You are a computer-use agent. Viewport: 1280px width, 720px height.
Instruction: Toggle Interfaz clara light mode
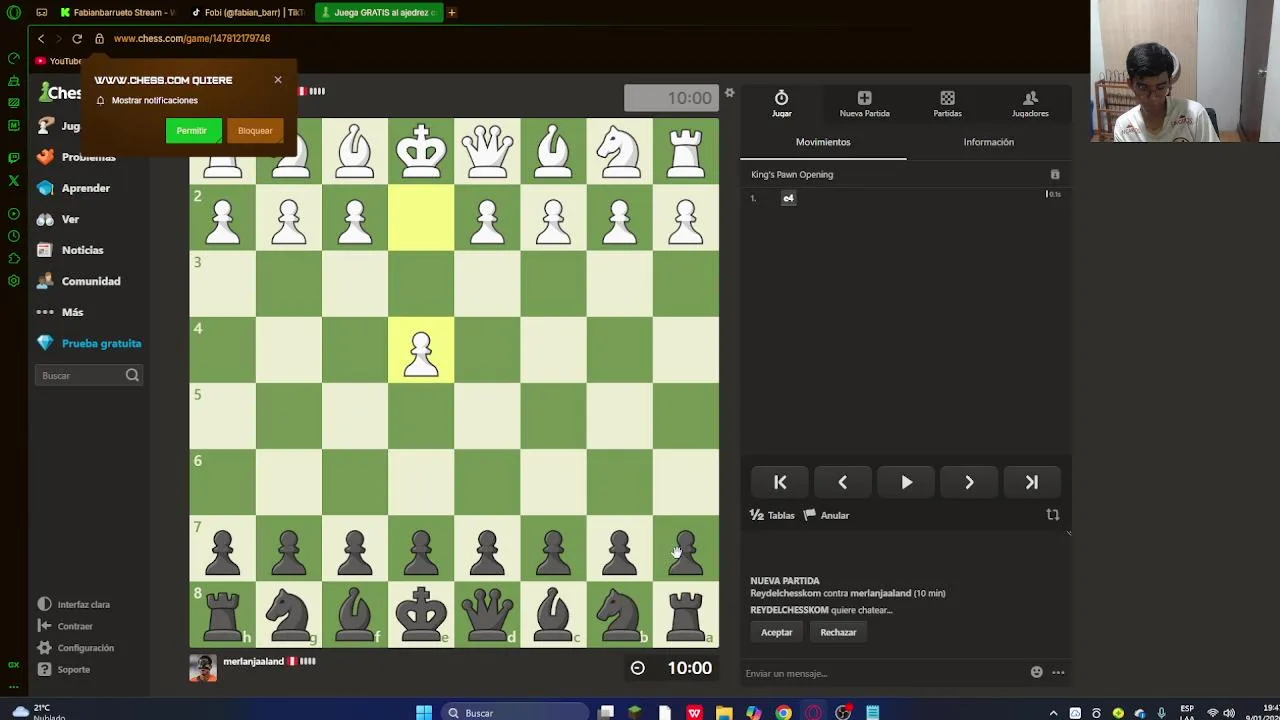coord(74,604)
